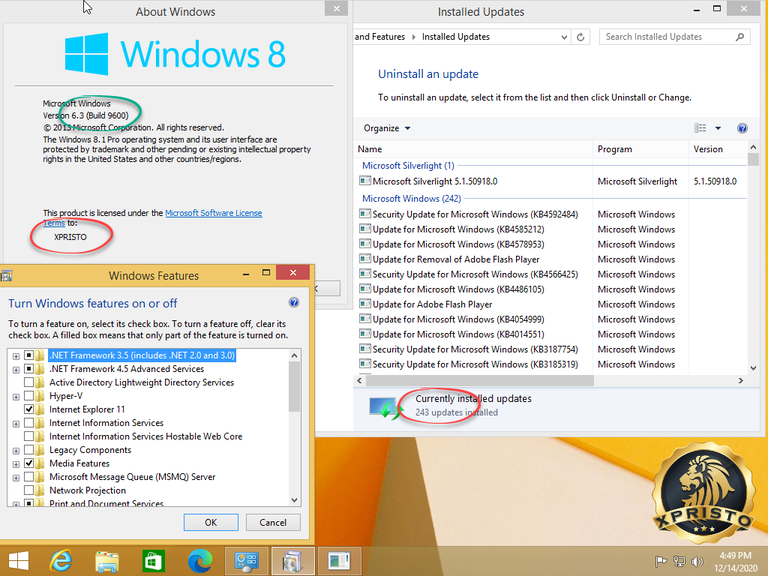The width and height of the screenshot is (768, 576).
Task: Sort updates by Version column
Action: click(x=717, y=149)
